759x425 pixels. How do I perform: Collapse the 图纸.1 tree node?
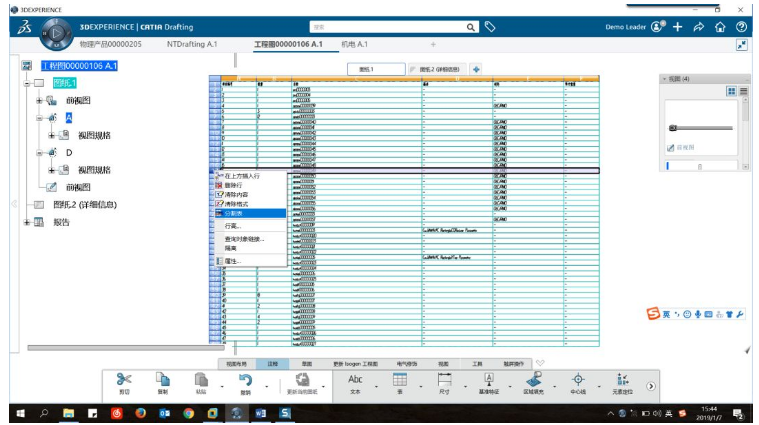coord(27,83)
